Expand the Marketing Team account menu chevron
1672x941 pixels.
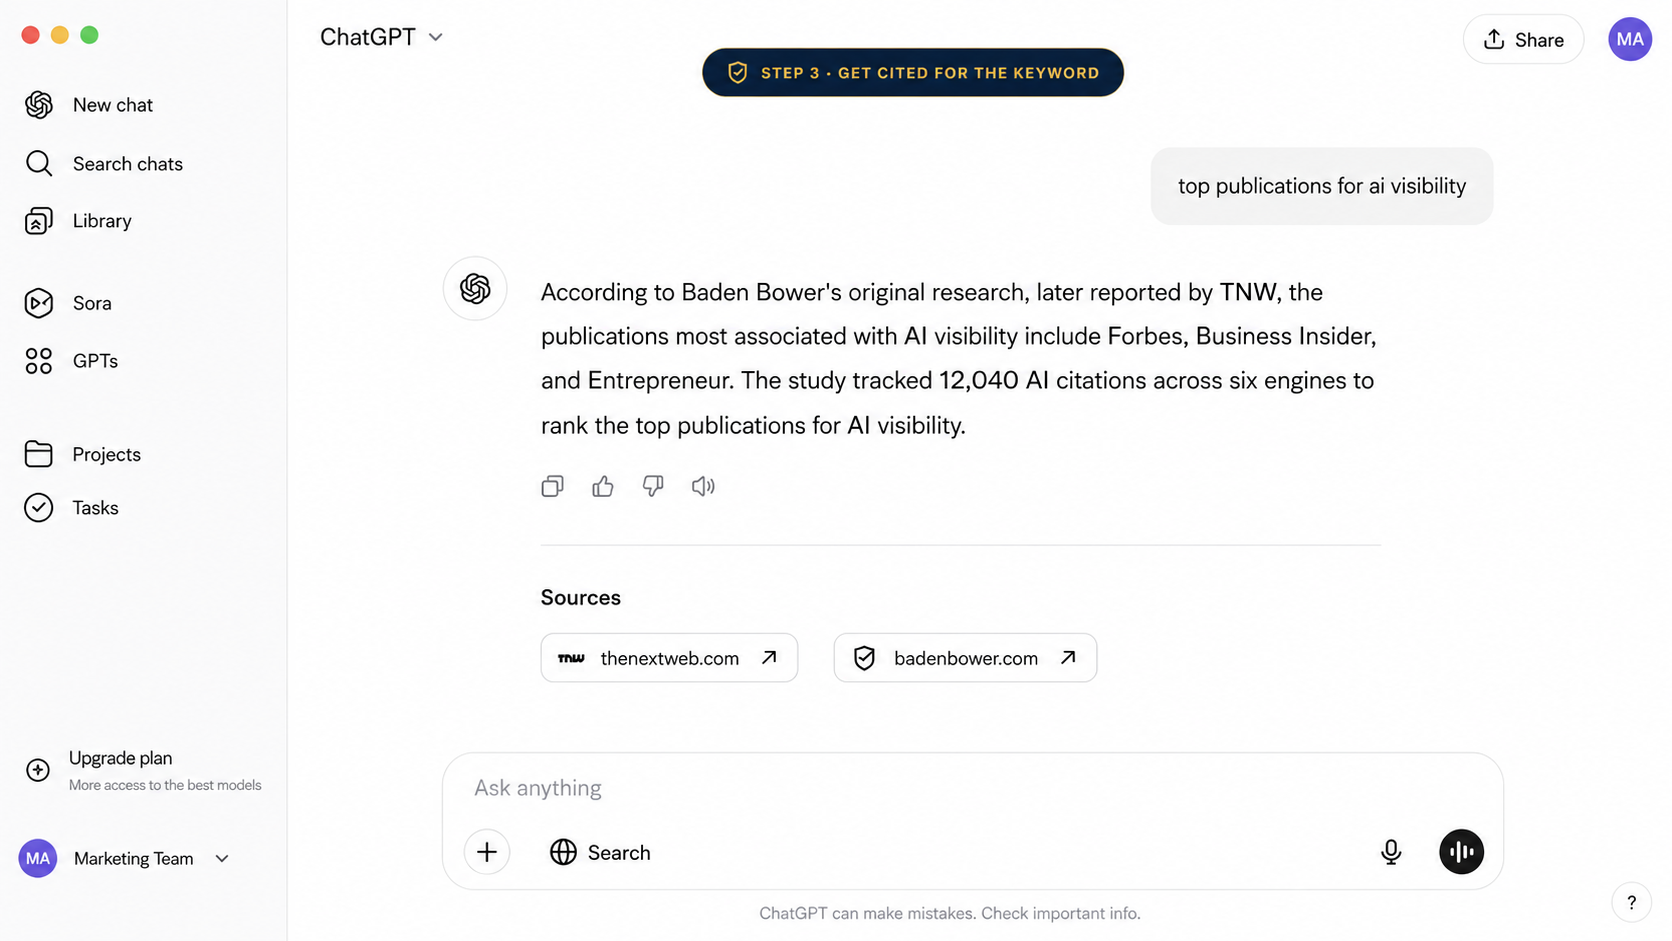(222, 859)
